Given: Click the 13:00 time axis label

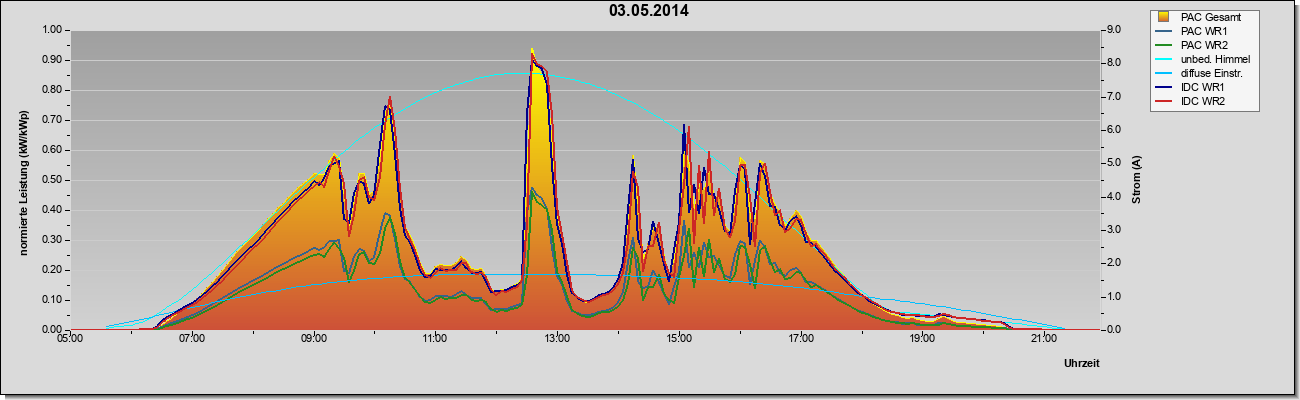Looking at the screenshot, I should coord(556,339).
